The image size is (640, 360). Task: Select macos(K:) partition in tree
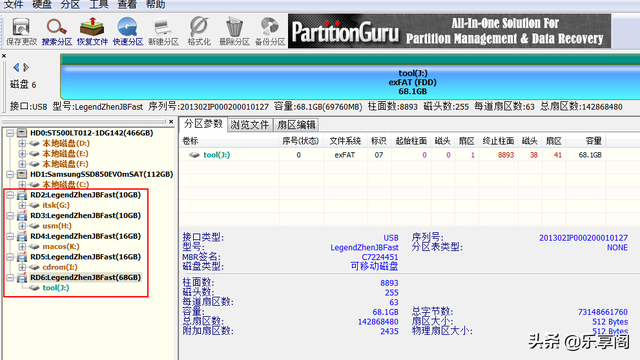(x=61, y=247)
